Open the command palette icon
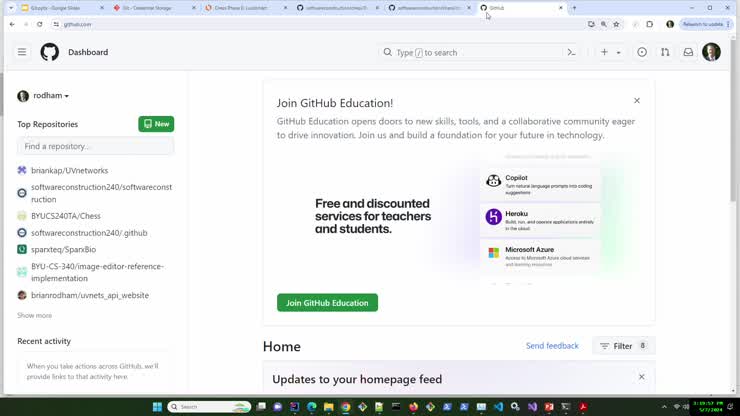 (x=571, y=52)
